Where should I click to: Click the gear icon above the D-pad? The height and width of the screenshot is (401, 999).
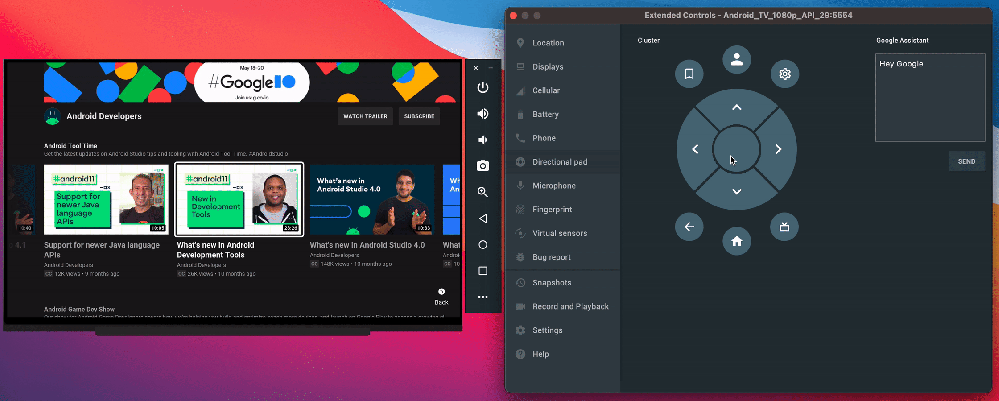(x=785, y=73)
